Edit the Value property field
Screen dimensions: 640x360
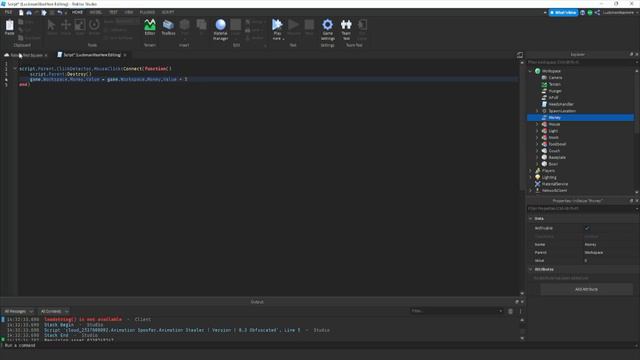tap(608, 260)
